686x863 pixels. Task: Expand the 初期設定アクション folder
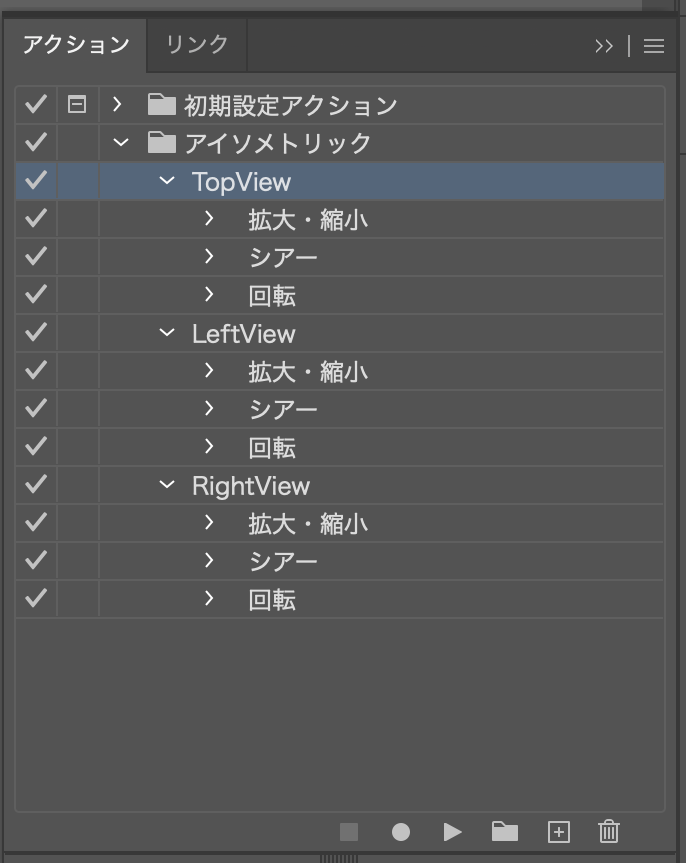[x=118, y=104]
